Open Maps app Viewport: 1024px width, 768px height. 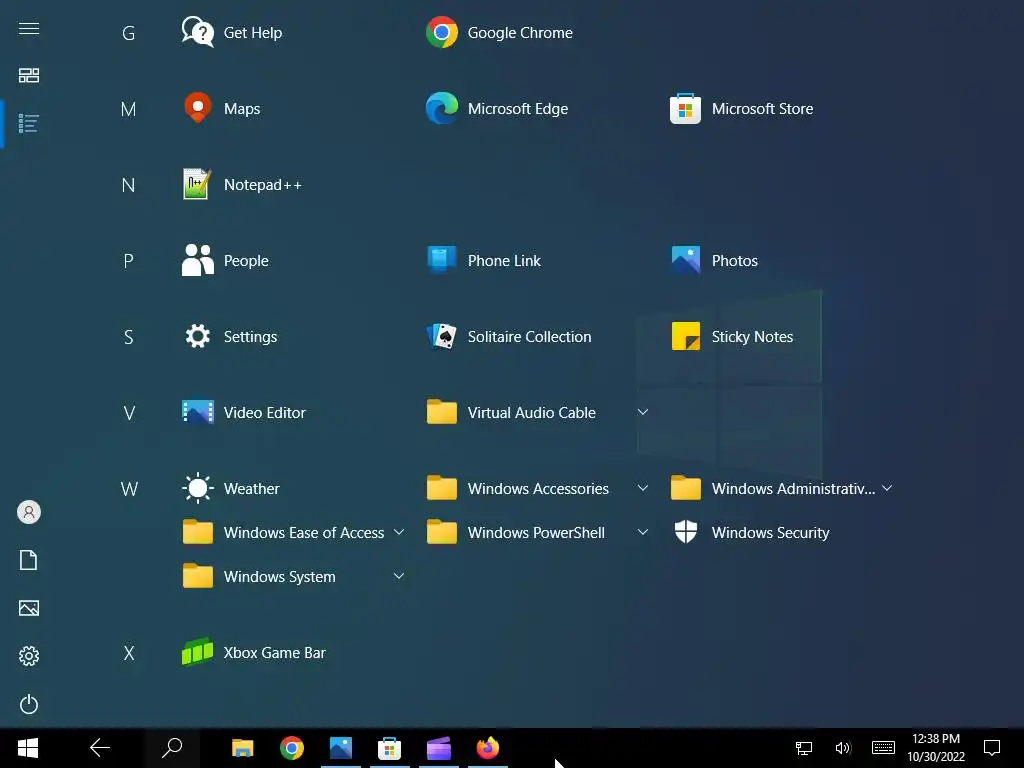221,108
